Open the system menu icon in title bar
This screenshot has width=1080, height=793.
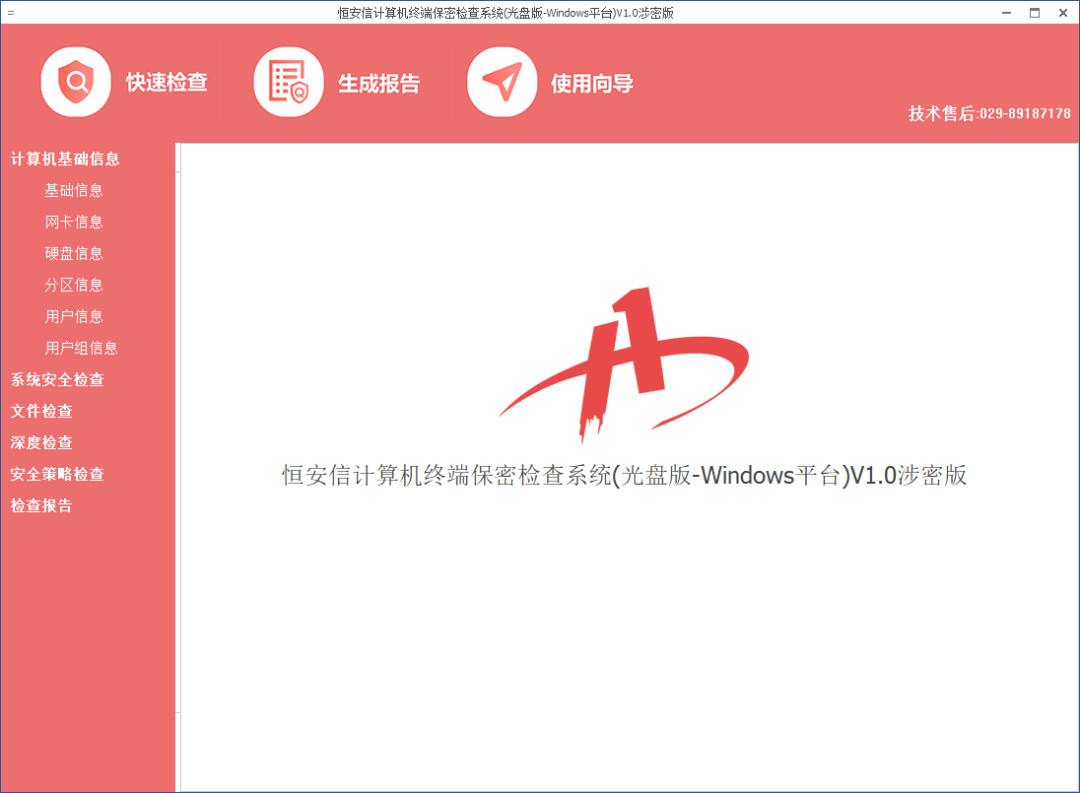[x=11, y=13]
